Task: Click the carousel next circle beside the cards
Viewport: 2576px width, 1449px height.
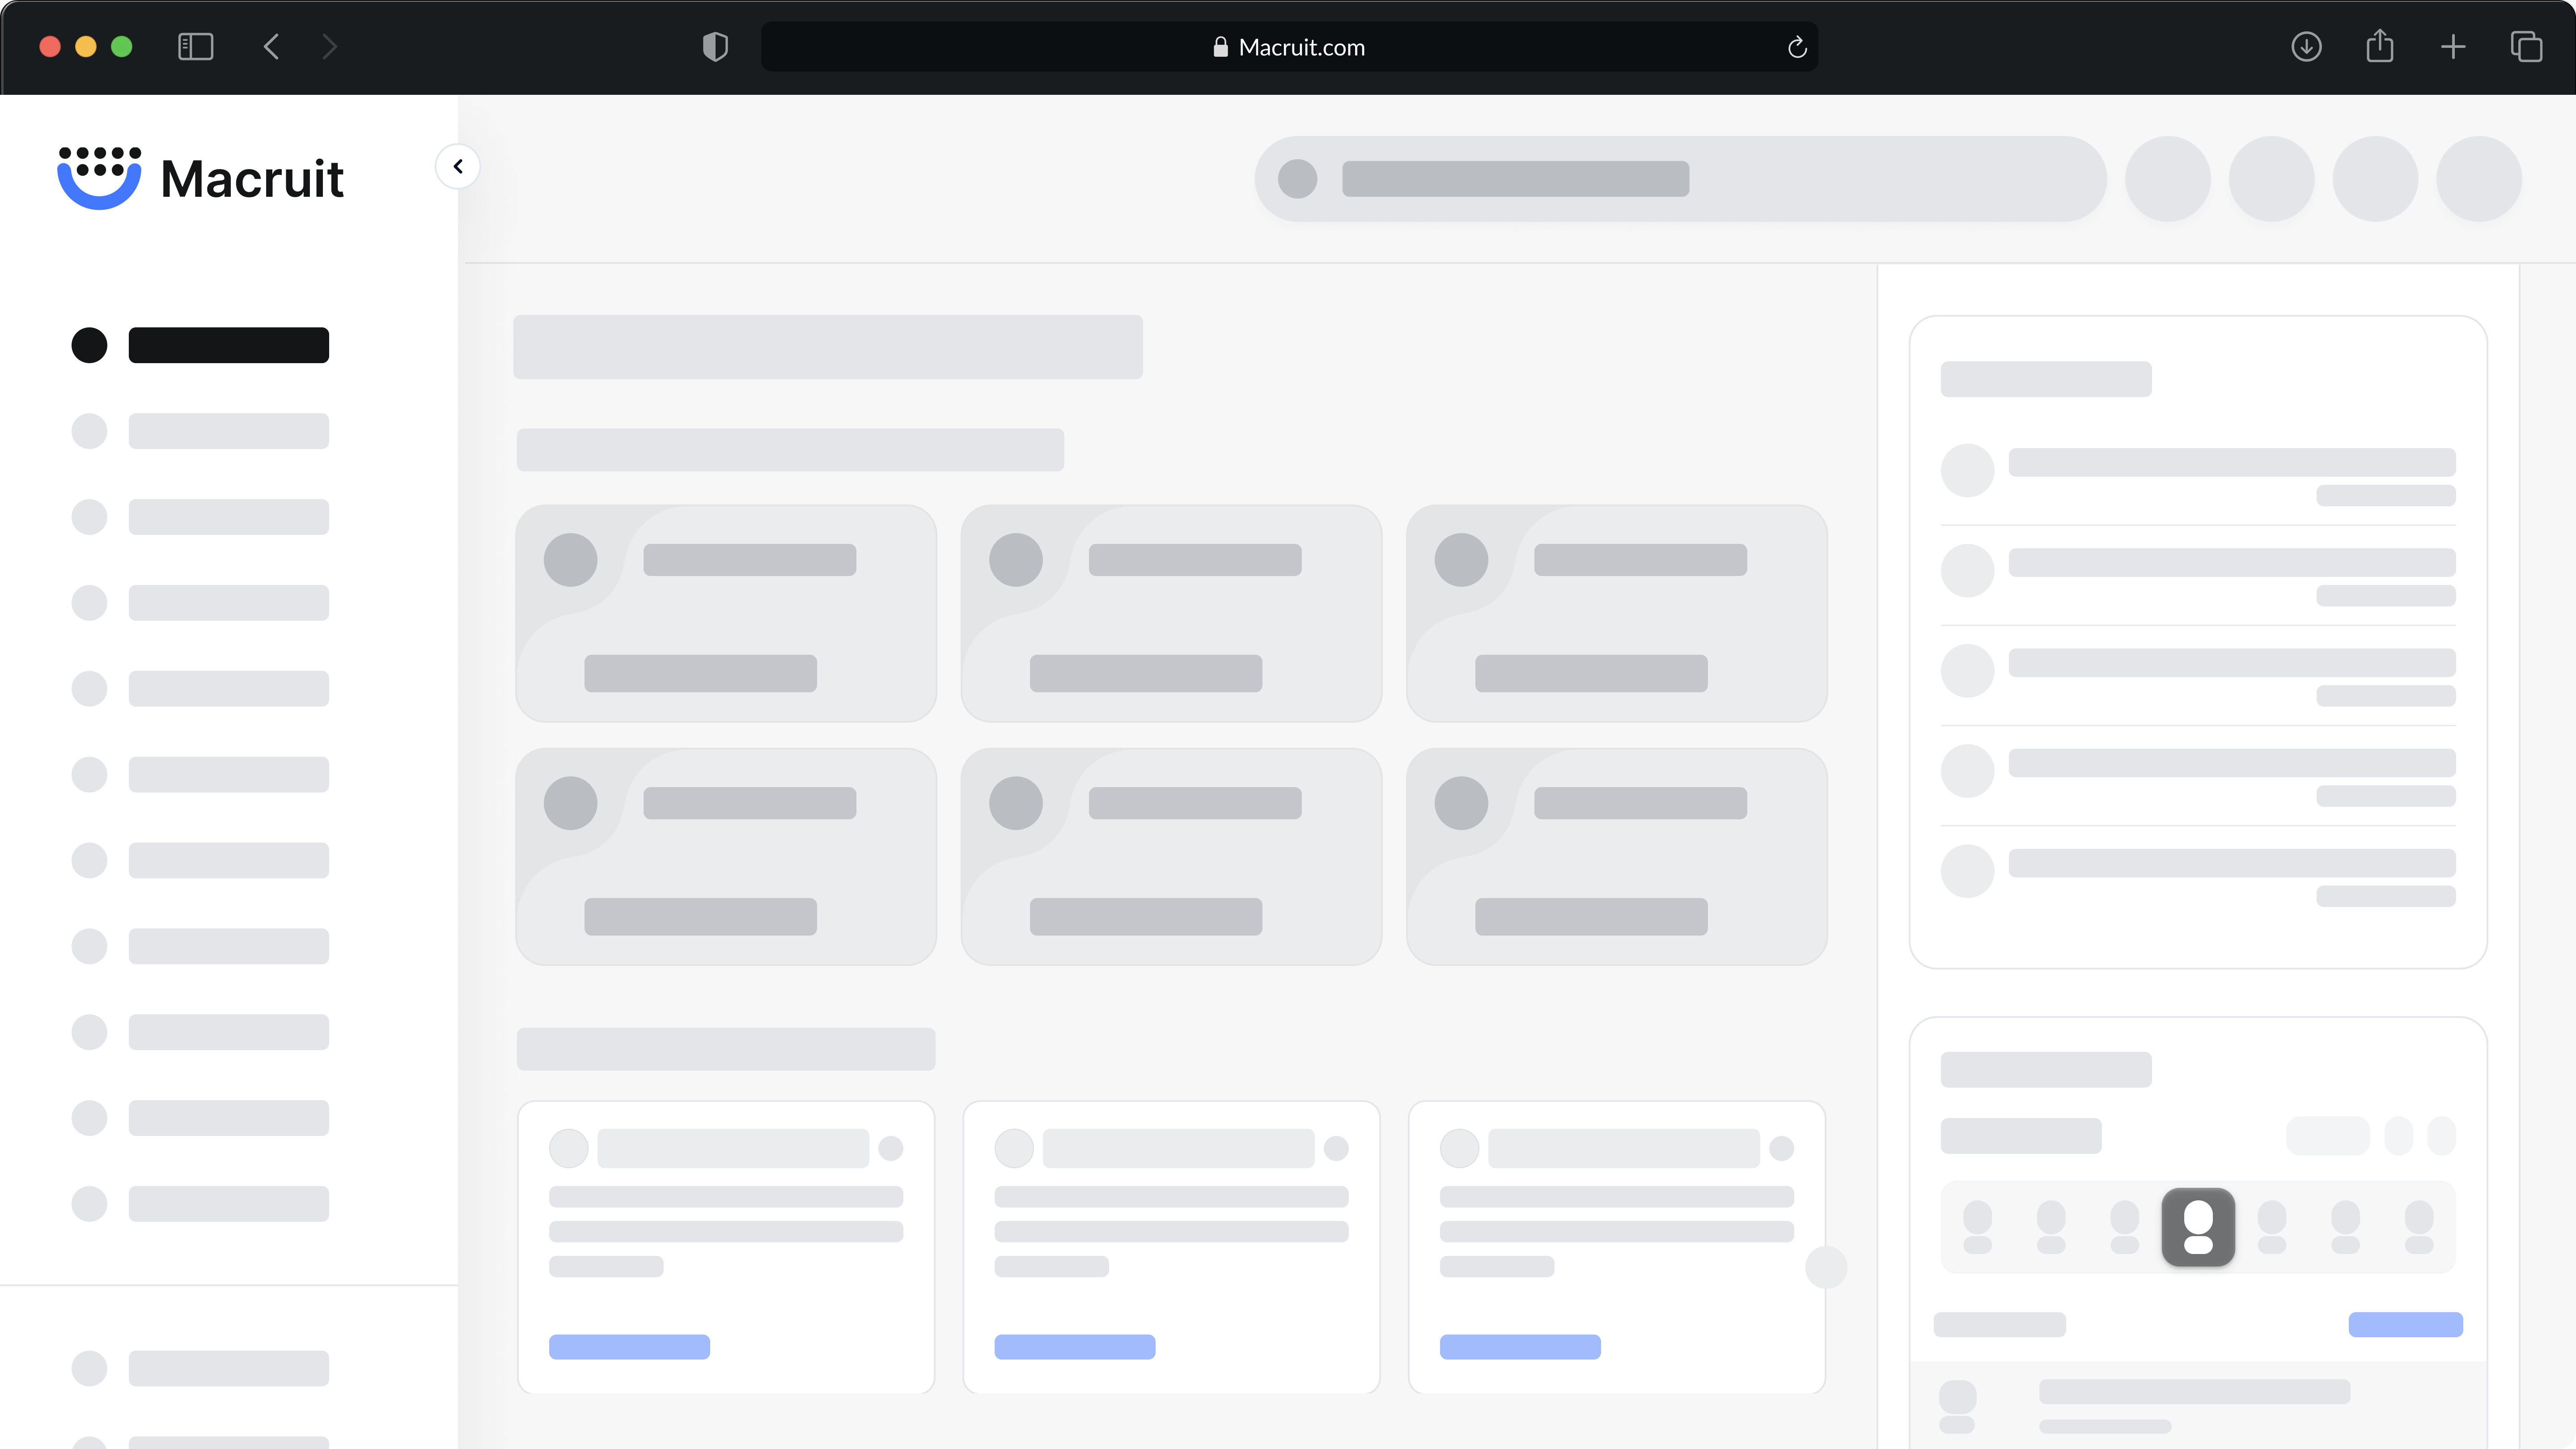Action: point(1826,1268)
